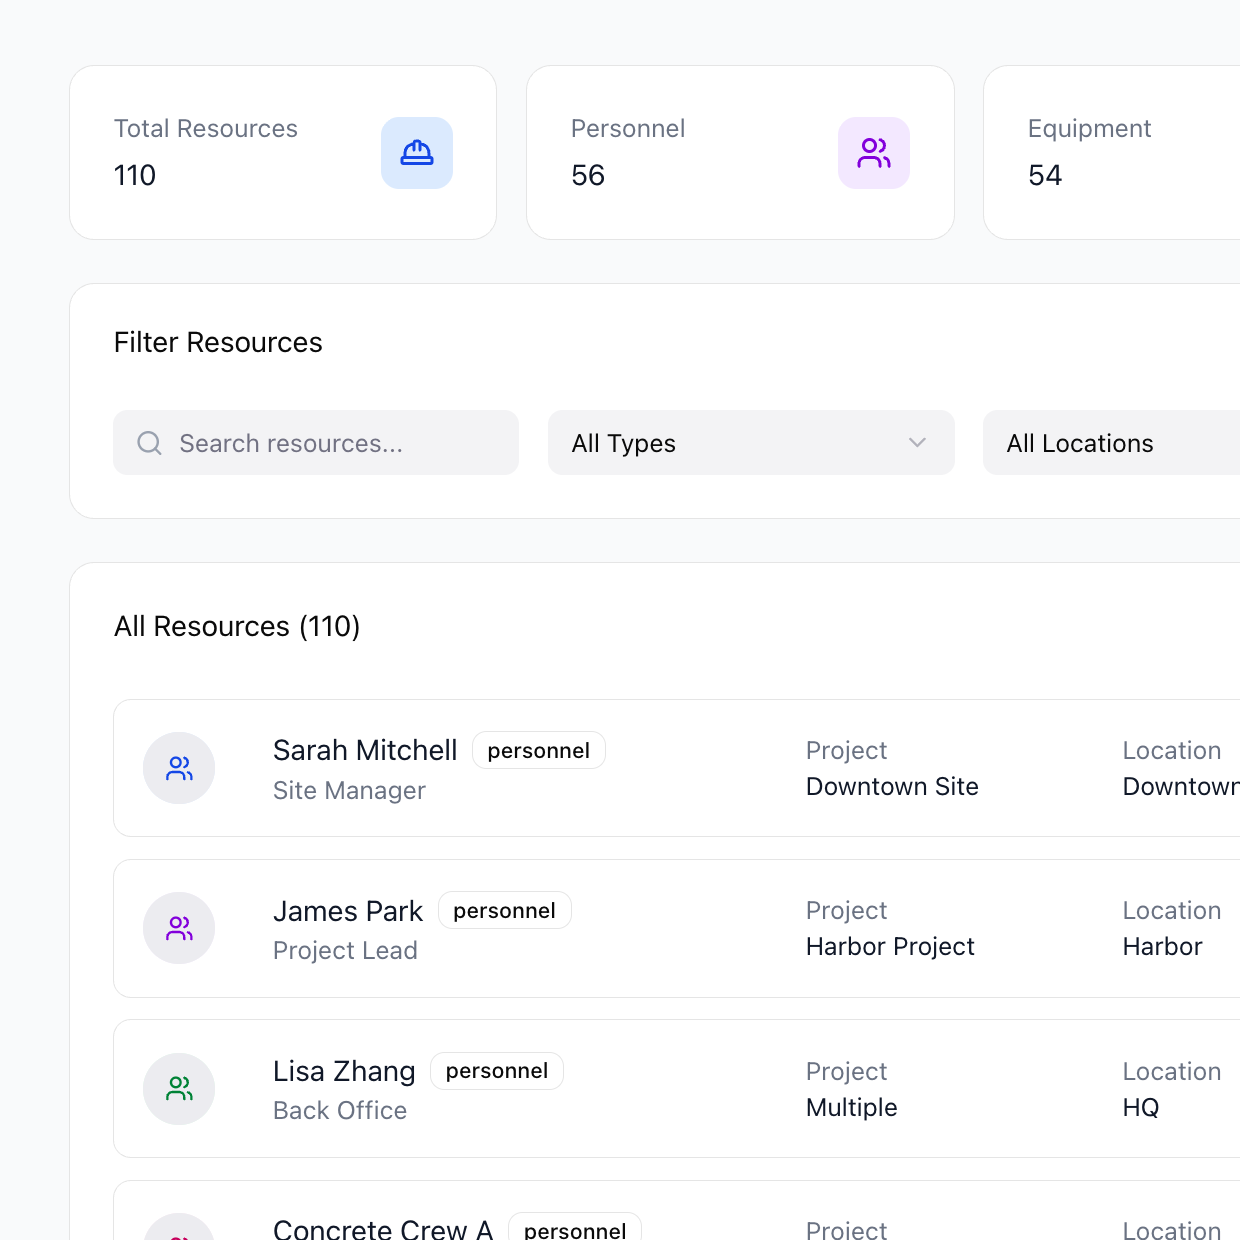The width and height of the screenshot is (1240, 1240).
Task: Click the chevron on All Types
Action: (x=917, y=442)
